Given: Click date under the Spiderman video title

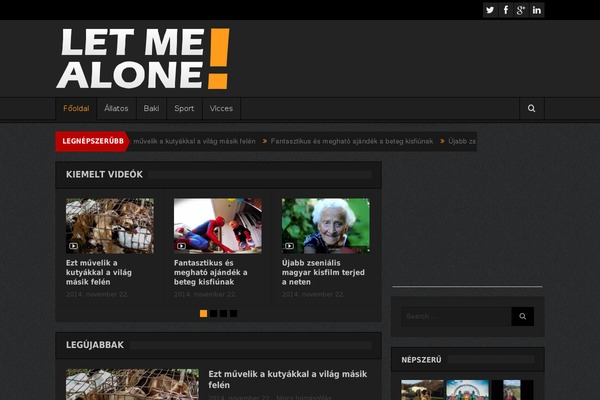Looking at the screenshot, I should coord(205,294).
